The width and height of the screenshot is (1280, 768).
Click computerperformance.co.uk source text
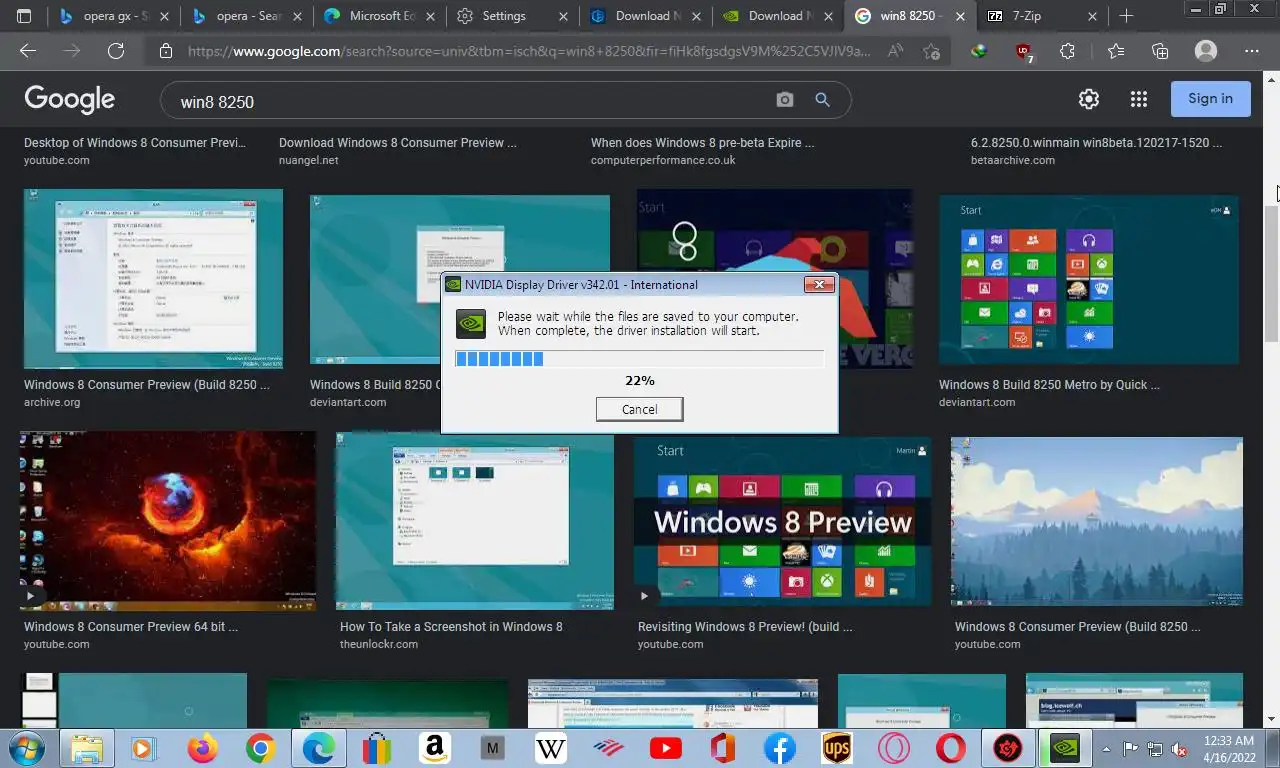(x=663, y=160)
